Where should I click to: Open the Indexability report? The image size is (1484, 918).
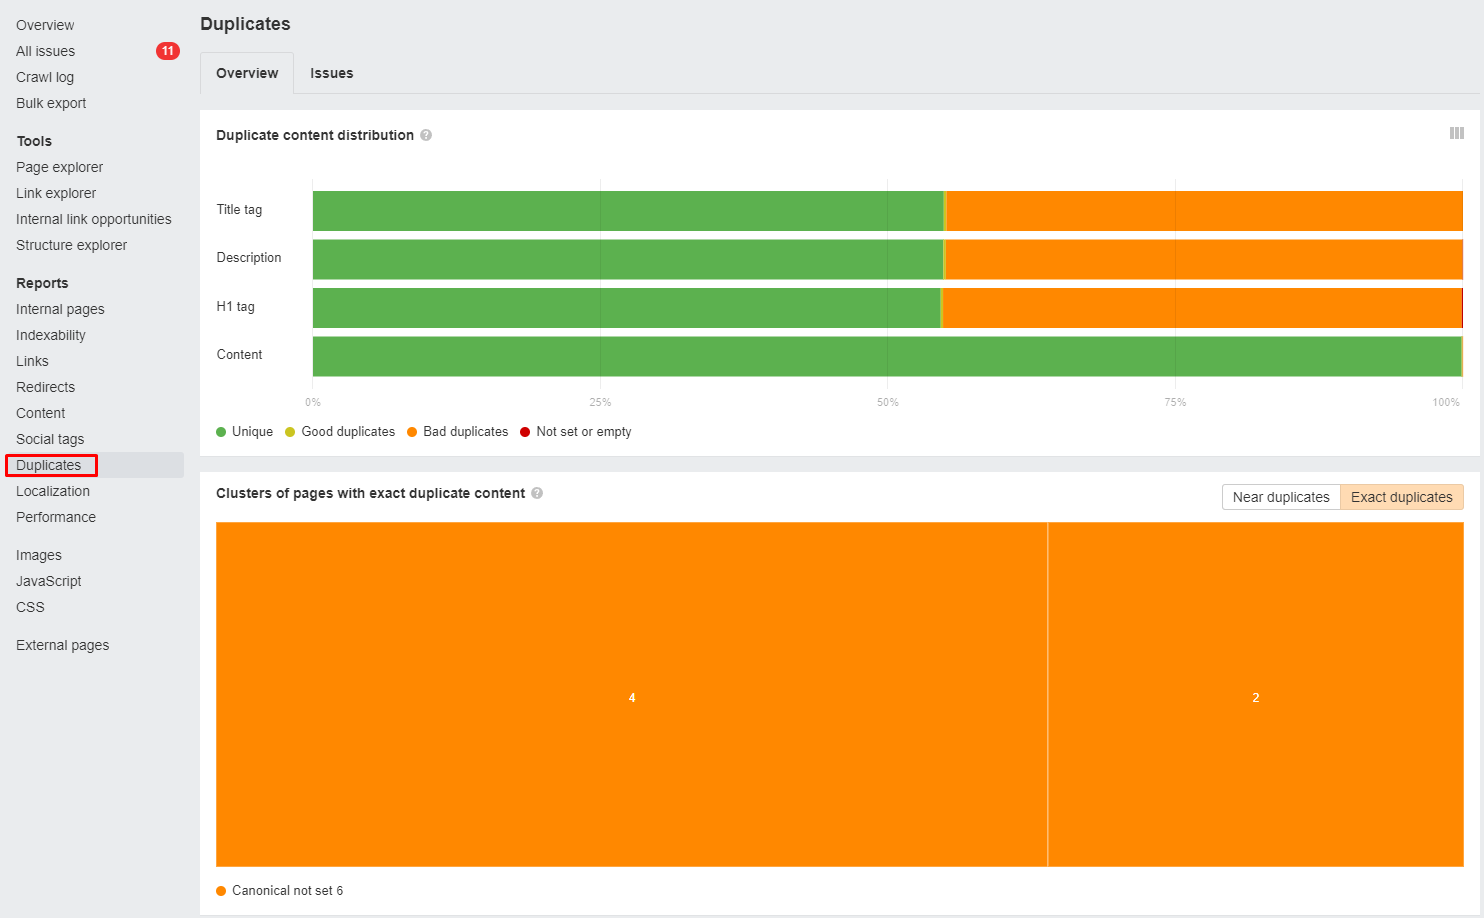coord(50,335)
